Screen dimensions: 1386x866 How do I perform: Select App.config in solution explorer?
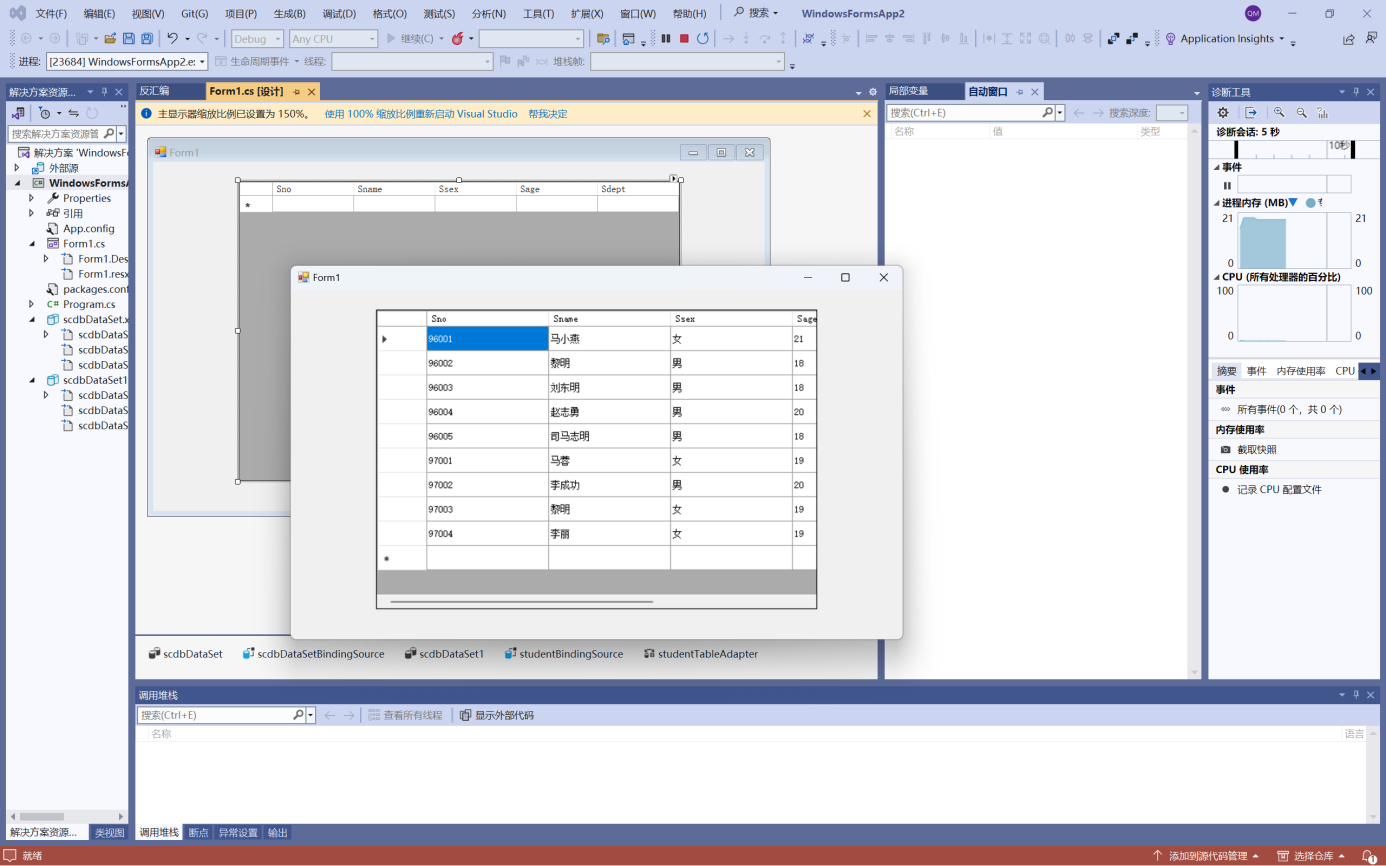tap(88, 228)
